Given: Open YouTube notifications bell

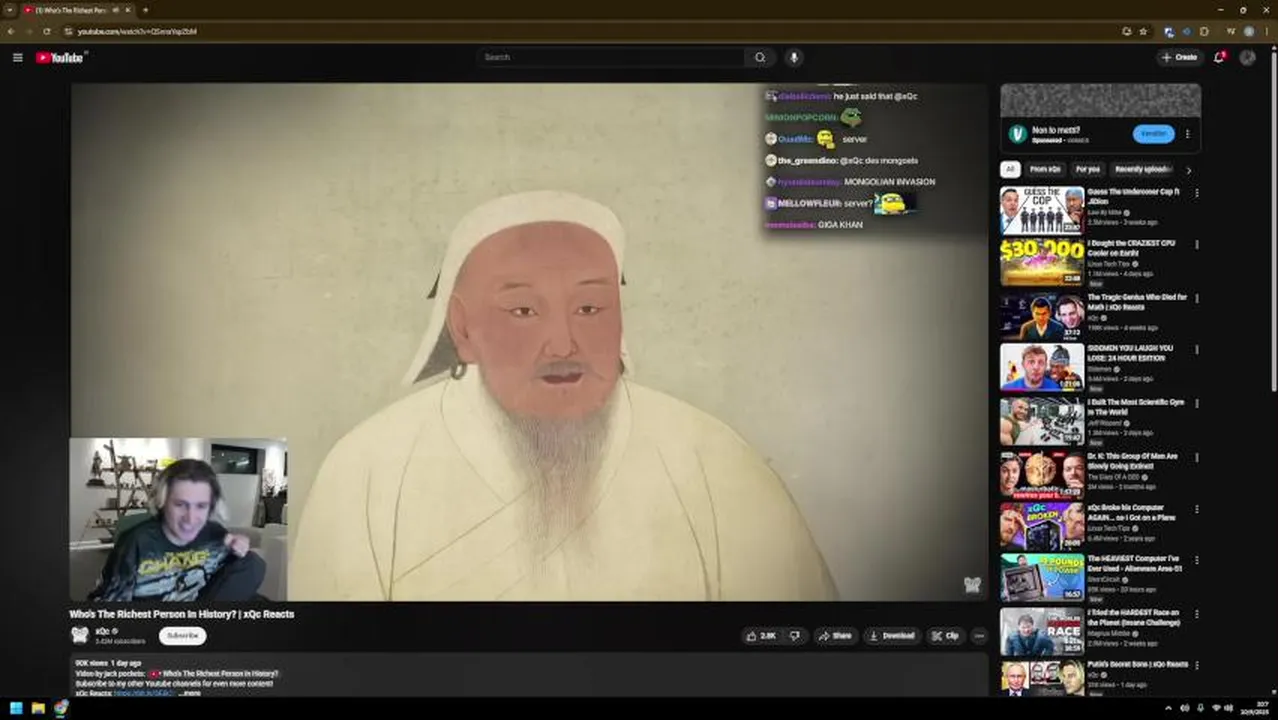Looking at the screenshot, I should click(1219, 57).
